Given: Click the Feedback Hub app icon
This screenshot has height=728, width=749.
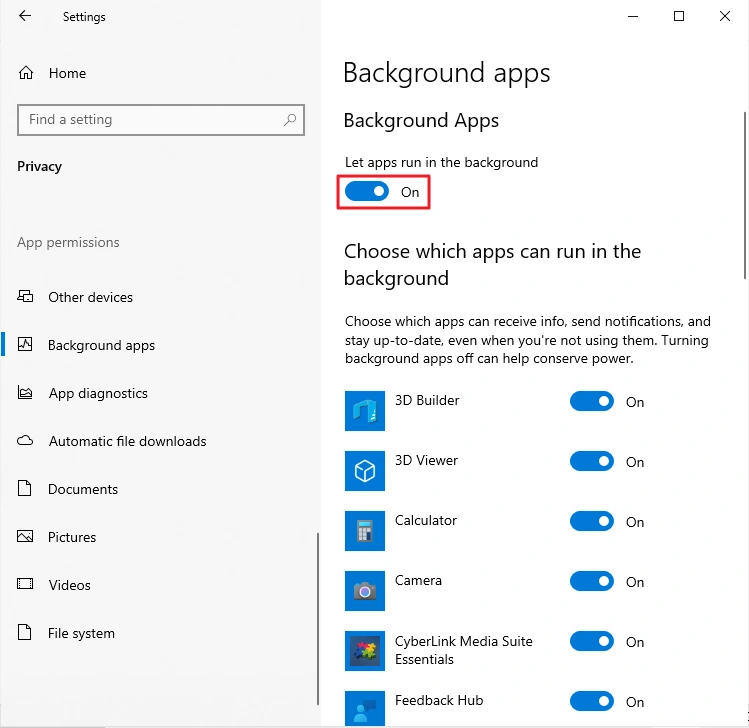Looking at the screenshot, I should 365,709.
